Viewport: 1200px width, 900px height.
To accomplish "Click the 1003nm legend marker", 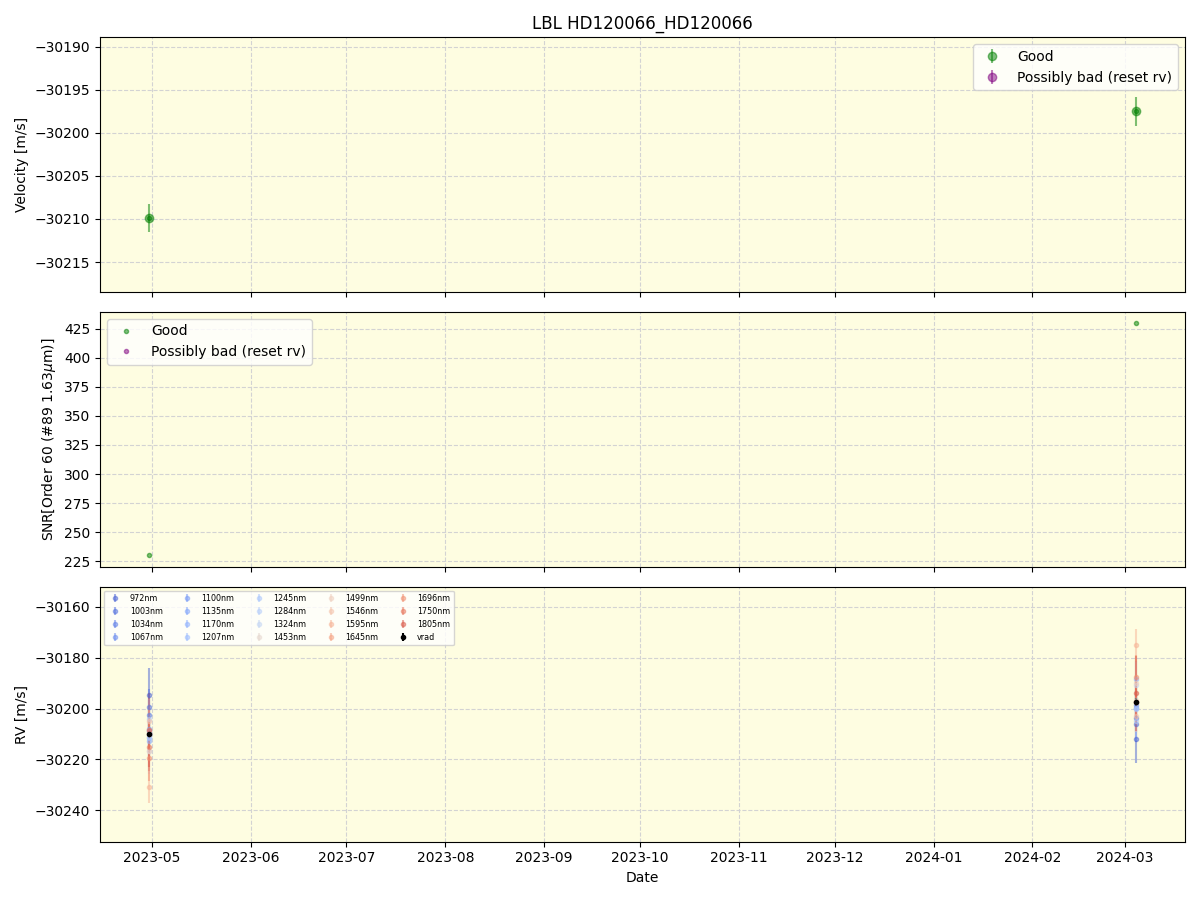I will pos(115,611).
